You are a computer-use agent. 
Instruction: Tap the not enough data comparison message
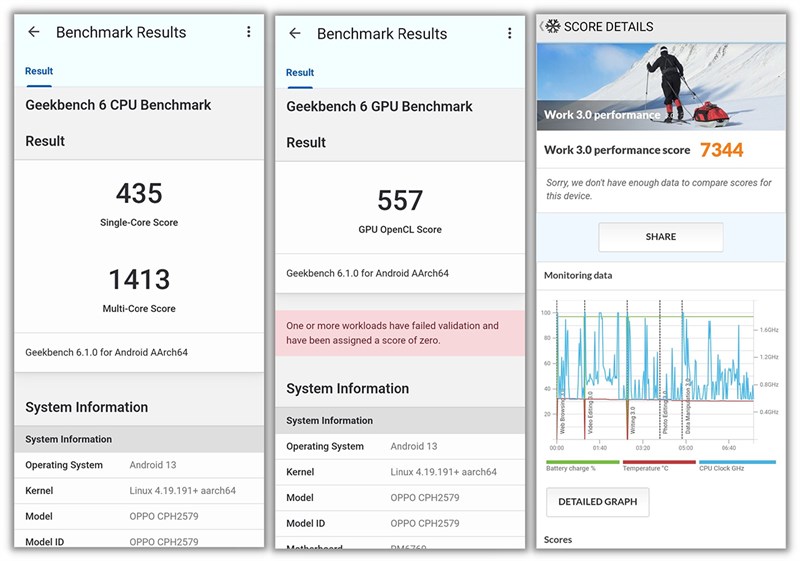tap(658, 189)
